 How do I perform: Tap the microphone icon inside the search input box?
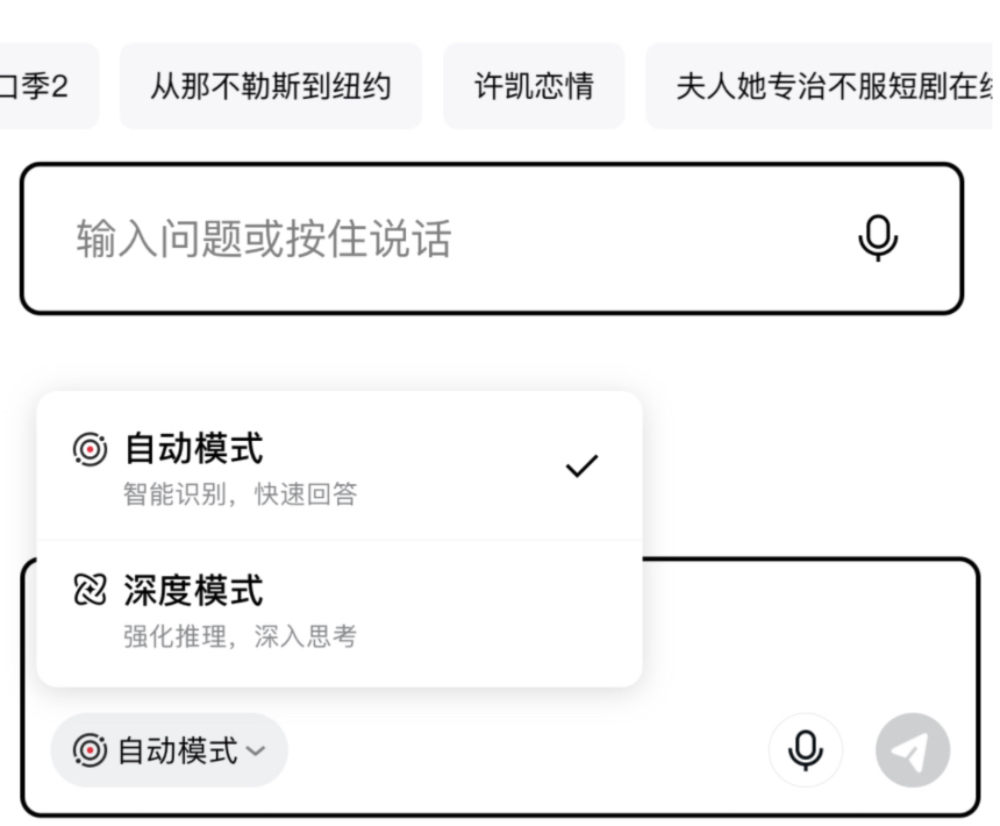(877, 237)
